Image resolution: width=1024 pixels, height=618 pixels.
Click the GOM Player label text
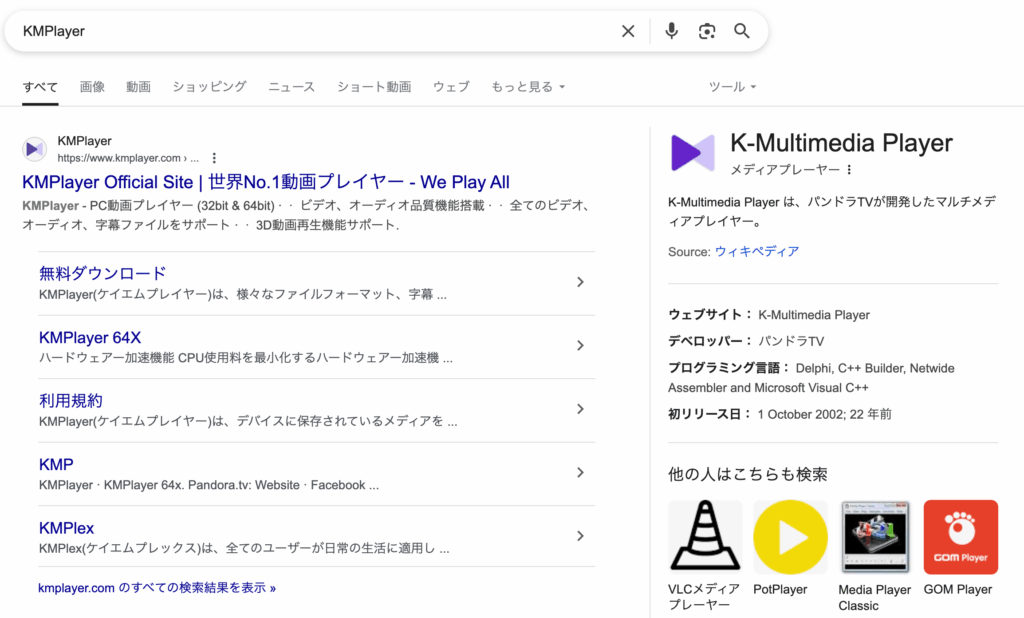click(957, 589)
